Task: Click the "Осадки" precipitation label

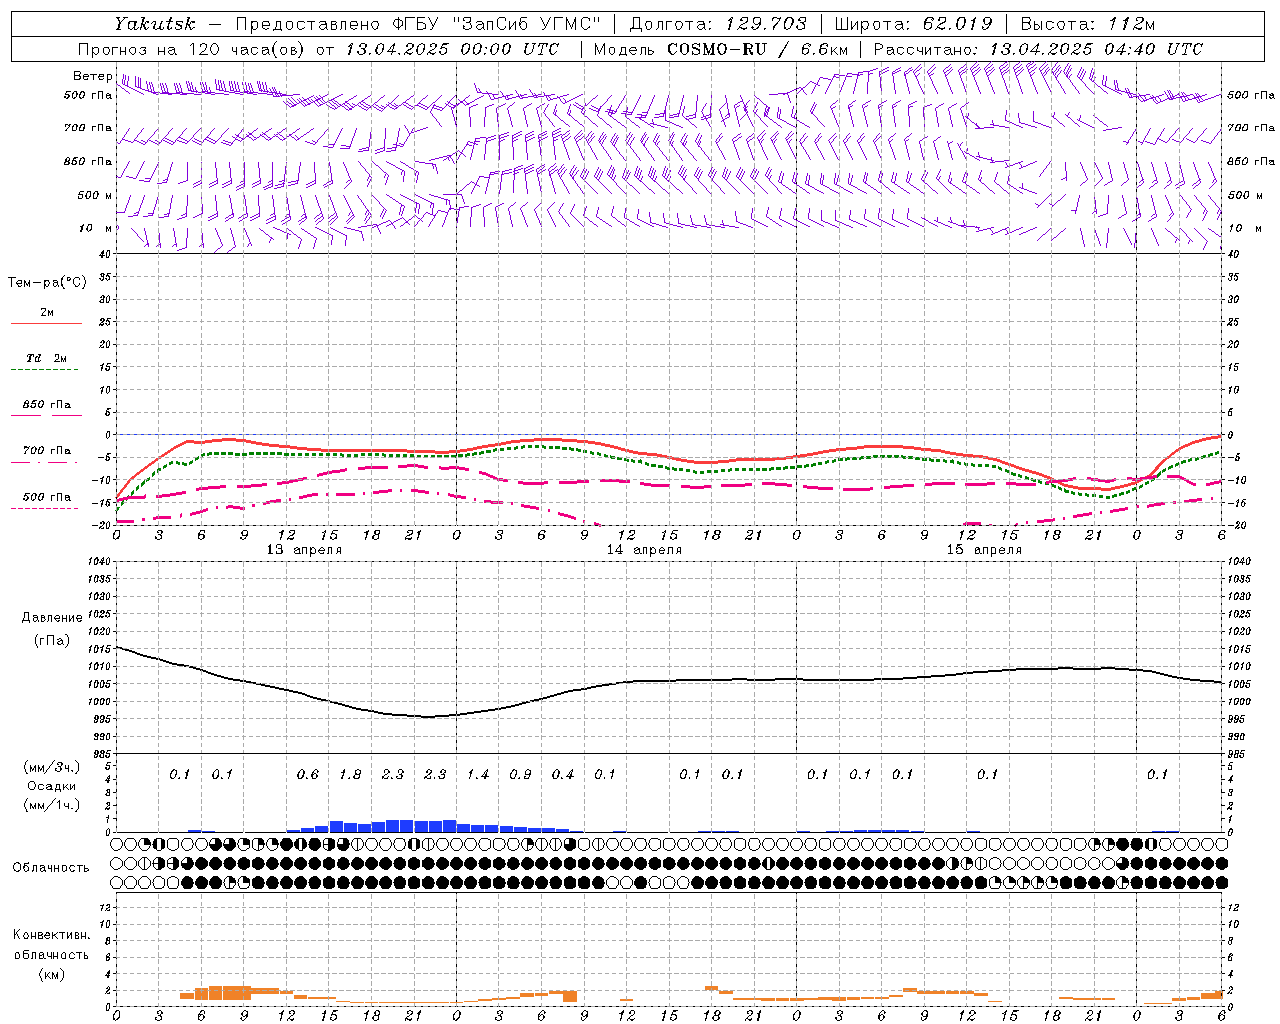Action: coord(52,786)
